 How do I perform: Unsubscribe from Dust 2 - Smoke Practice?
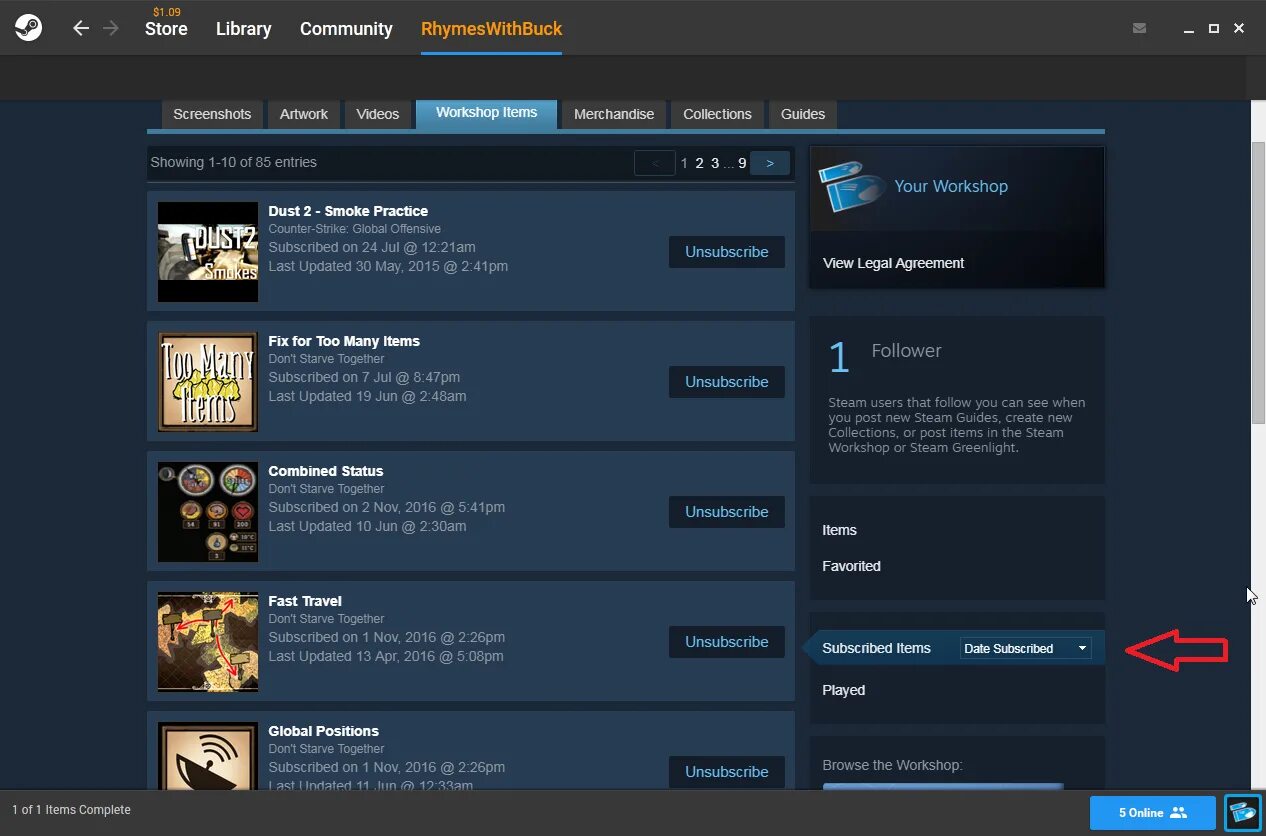coord(727,252)
